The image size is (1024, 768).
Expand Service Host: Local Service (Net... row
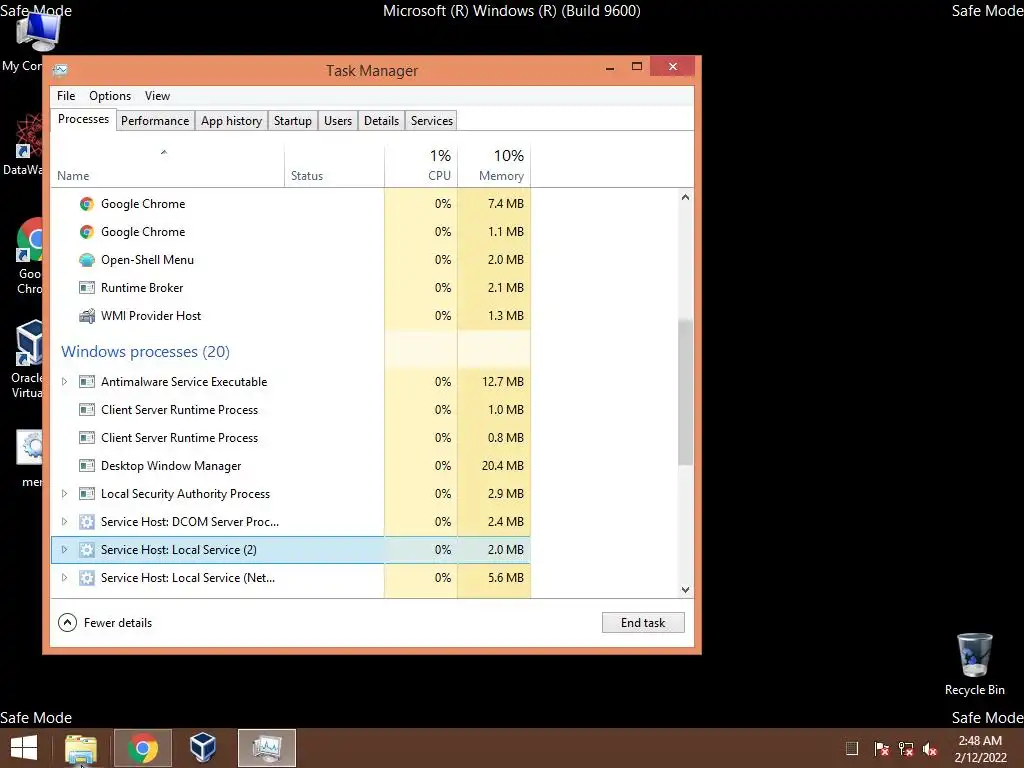point(64,578)
